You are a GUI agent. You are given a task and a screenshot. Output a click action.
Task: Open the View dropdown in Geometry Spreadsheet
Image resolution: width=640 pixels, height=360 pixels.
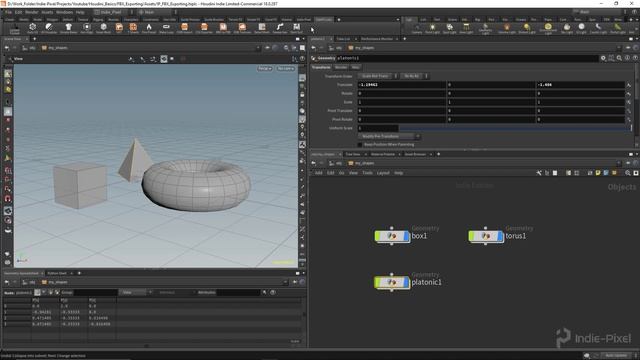click(x=135, y=292)
